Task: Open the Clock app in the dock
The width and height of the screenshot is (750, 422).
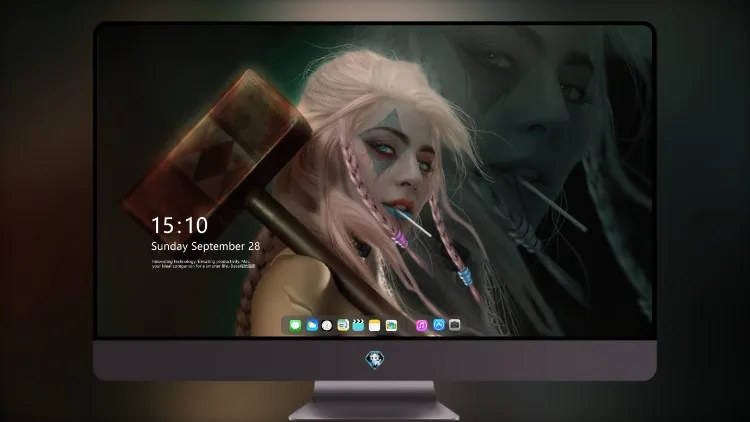Action: tap(327, 325)
